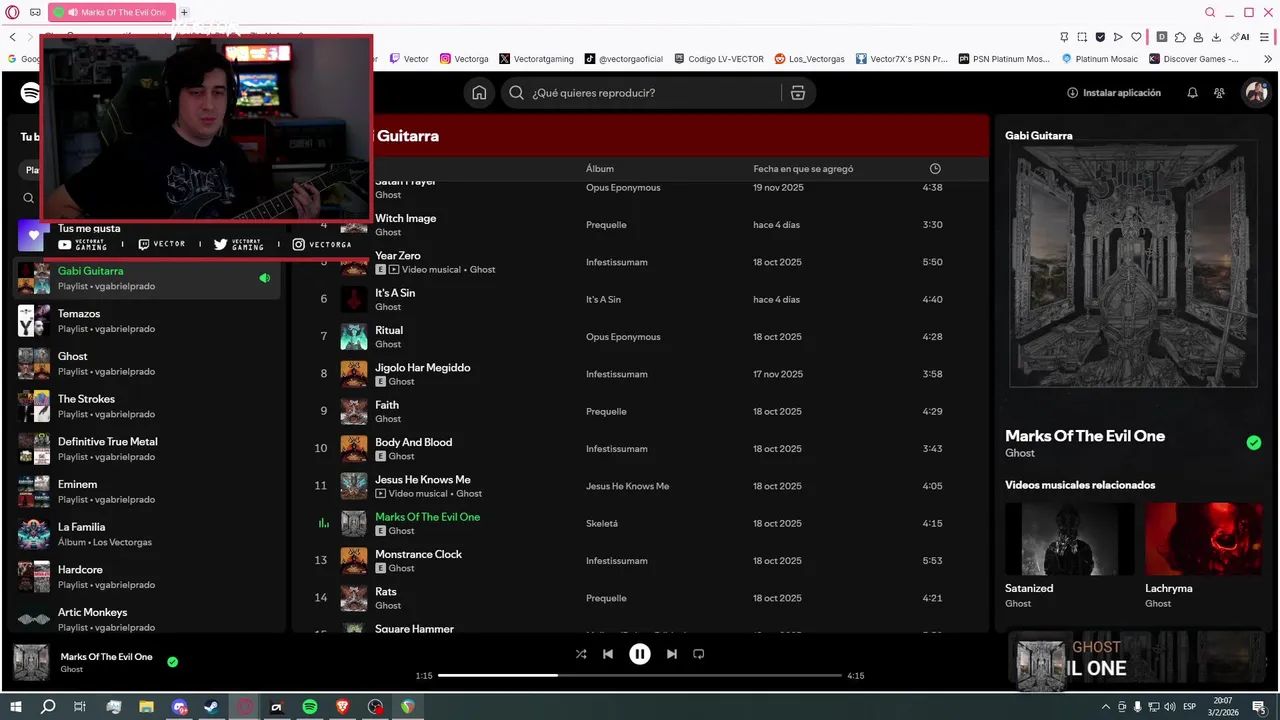Open now playing album thumbnail in the bottom bar
Viewport: 1280px width, 720px height.
tap(31, 662)
